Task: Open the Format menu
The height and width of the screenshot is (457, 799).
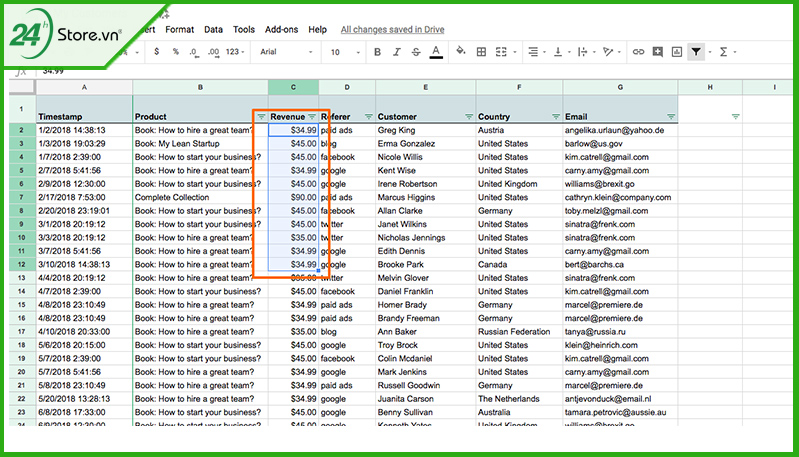Action: 179,30
